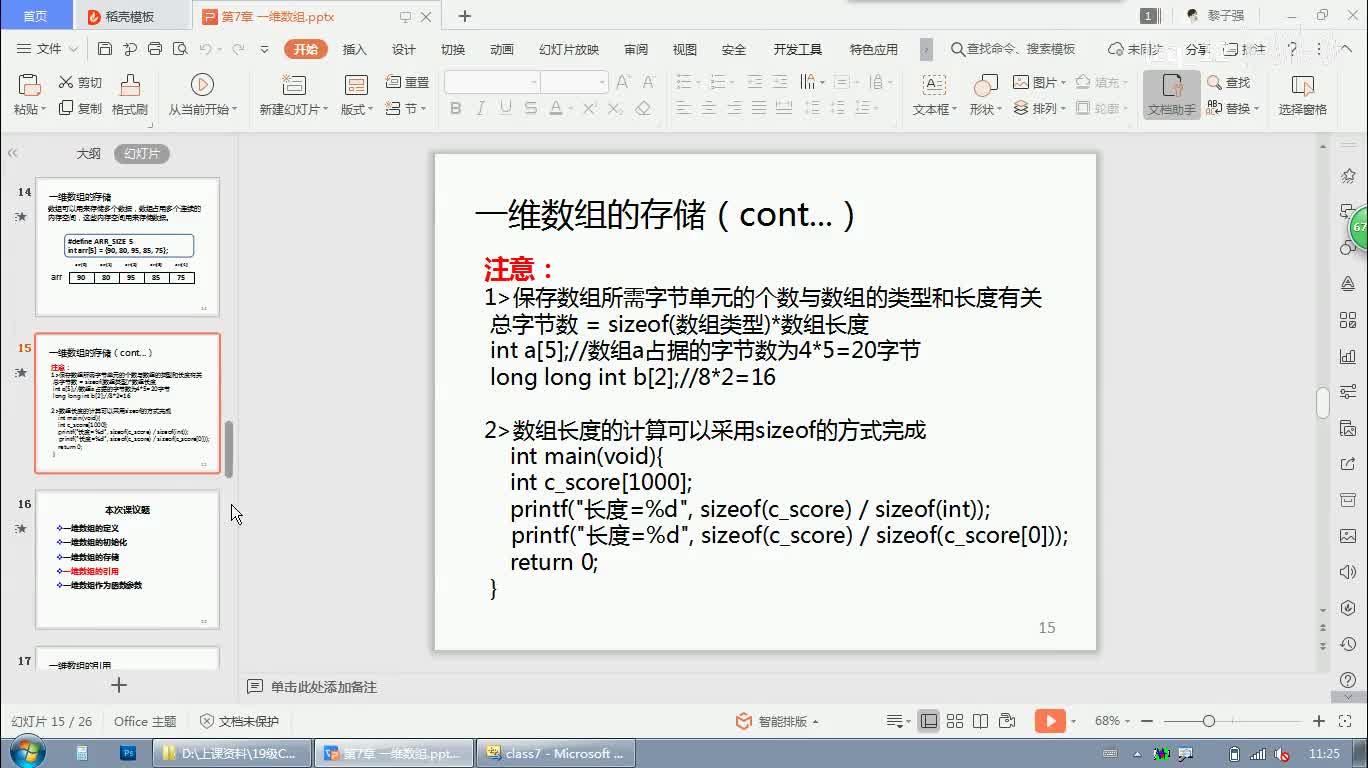Toggle the 大纲 outline view in side panel
The image size is (1368, 768).
(88, 154)
